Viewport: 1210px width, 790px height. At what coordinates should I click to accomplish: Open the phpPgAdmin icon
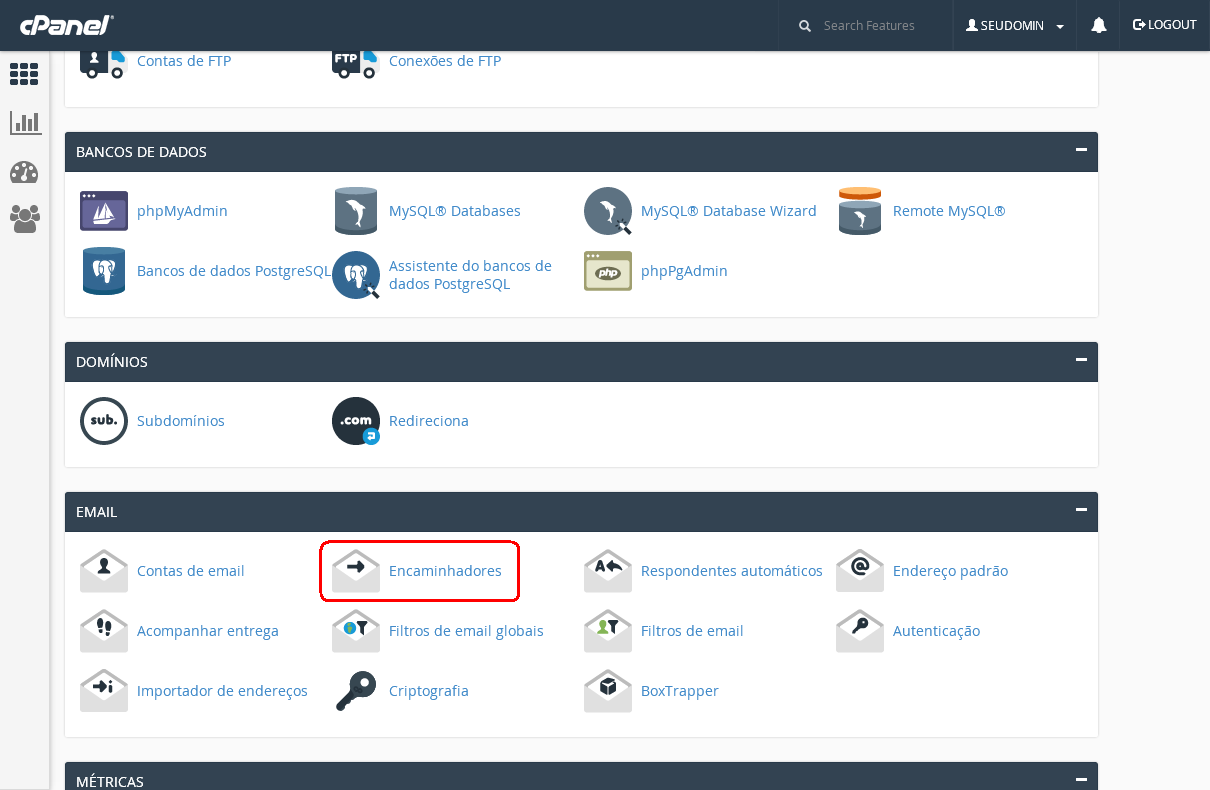click(x=608, y=271)
